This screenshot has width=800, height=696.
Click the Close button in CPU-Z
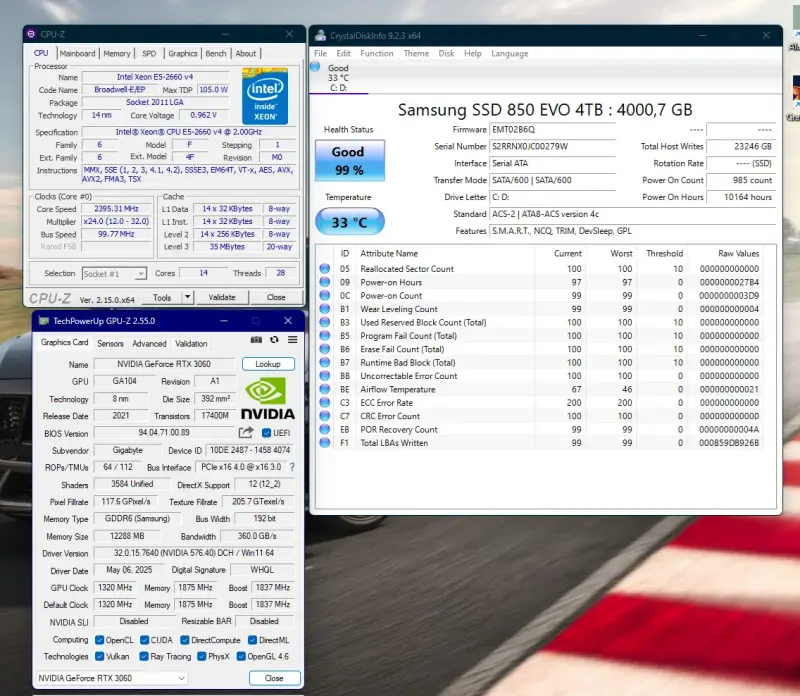point(276,297)
